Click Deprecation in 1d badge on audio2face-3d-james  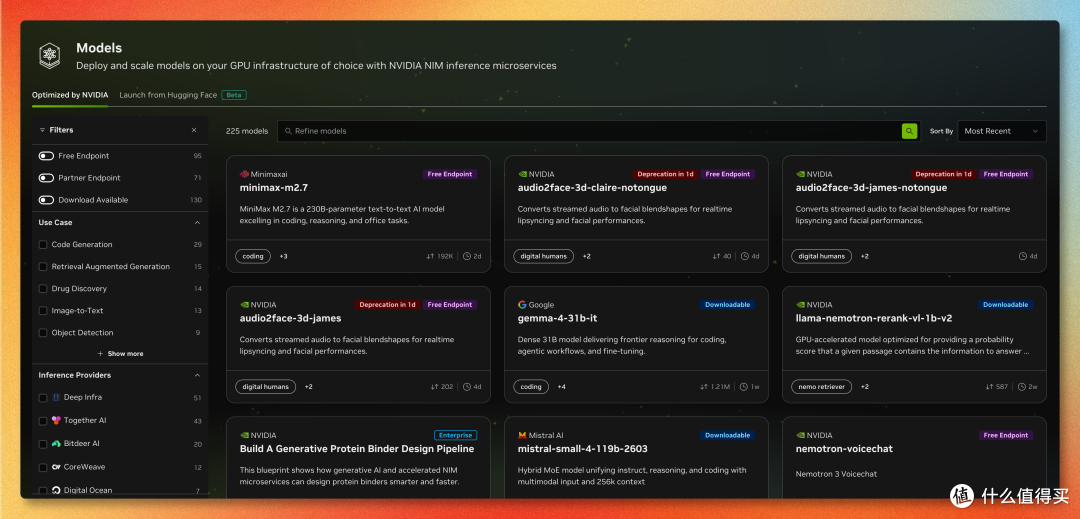point(387,305)
